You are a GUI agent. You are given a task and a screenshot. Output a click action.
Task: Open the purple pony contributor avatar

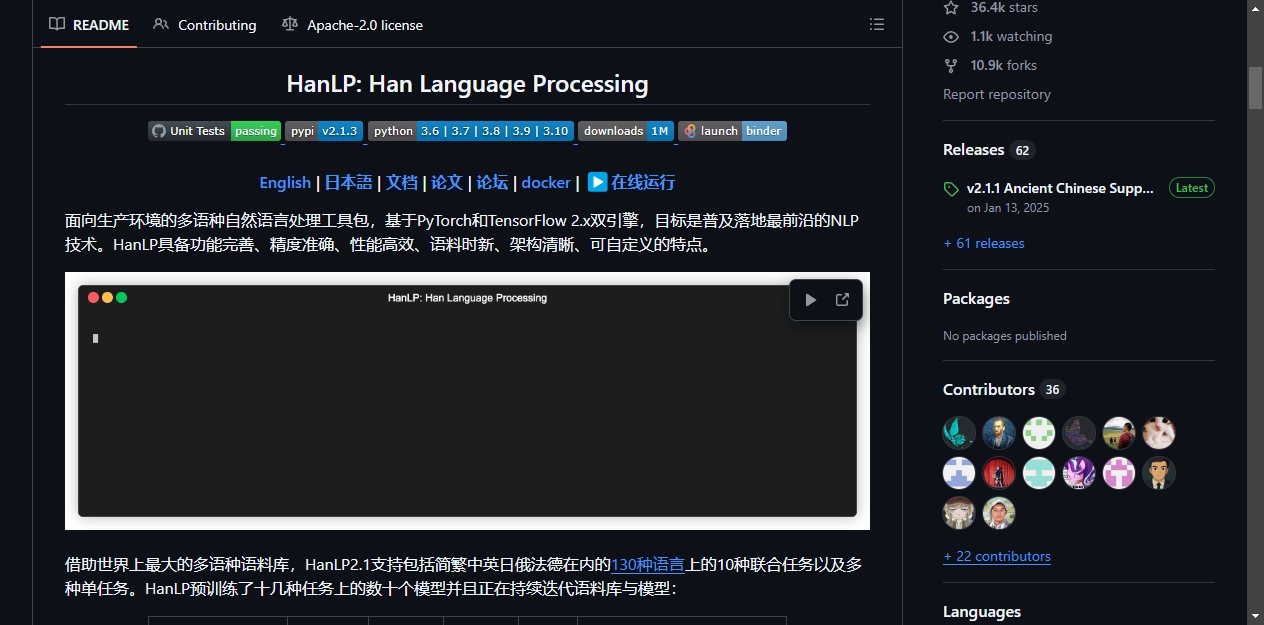point(1079,473)
